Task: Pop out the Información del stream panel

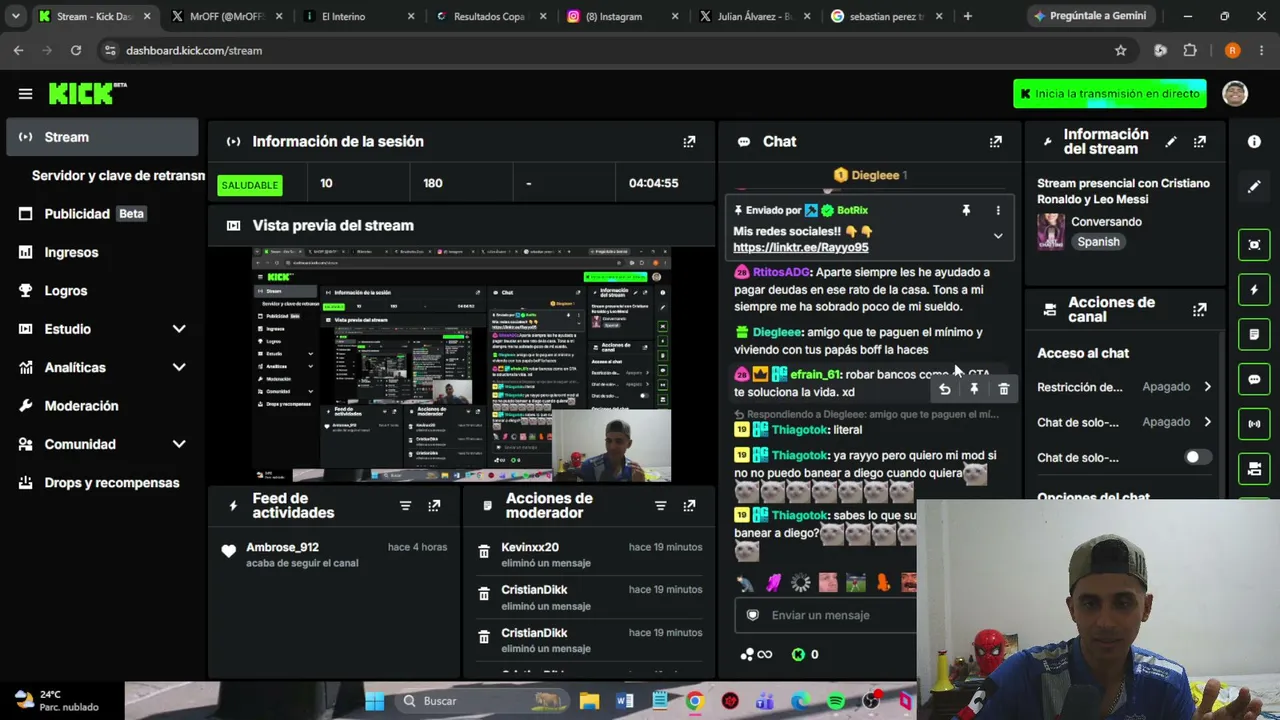Action: click(1199, 142)
